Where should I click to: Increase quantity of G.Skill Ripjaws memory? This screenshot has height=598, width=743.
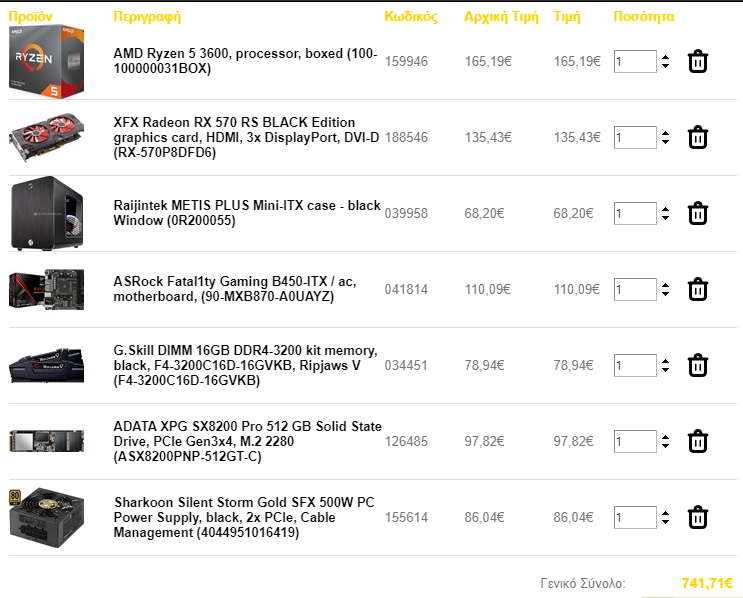coord(666,361)
